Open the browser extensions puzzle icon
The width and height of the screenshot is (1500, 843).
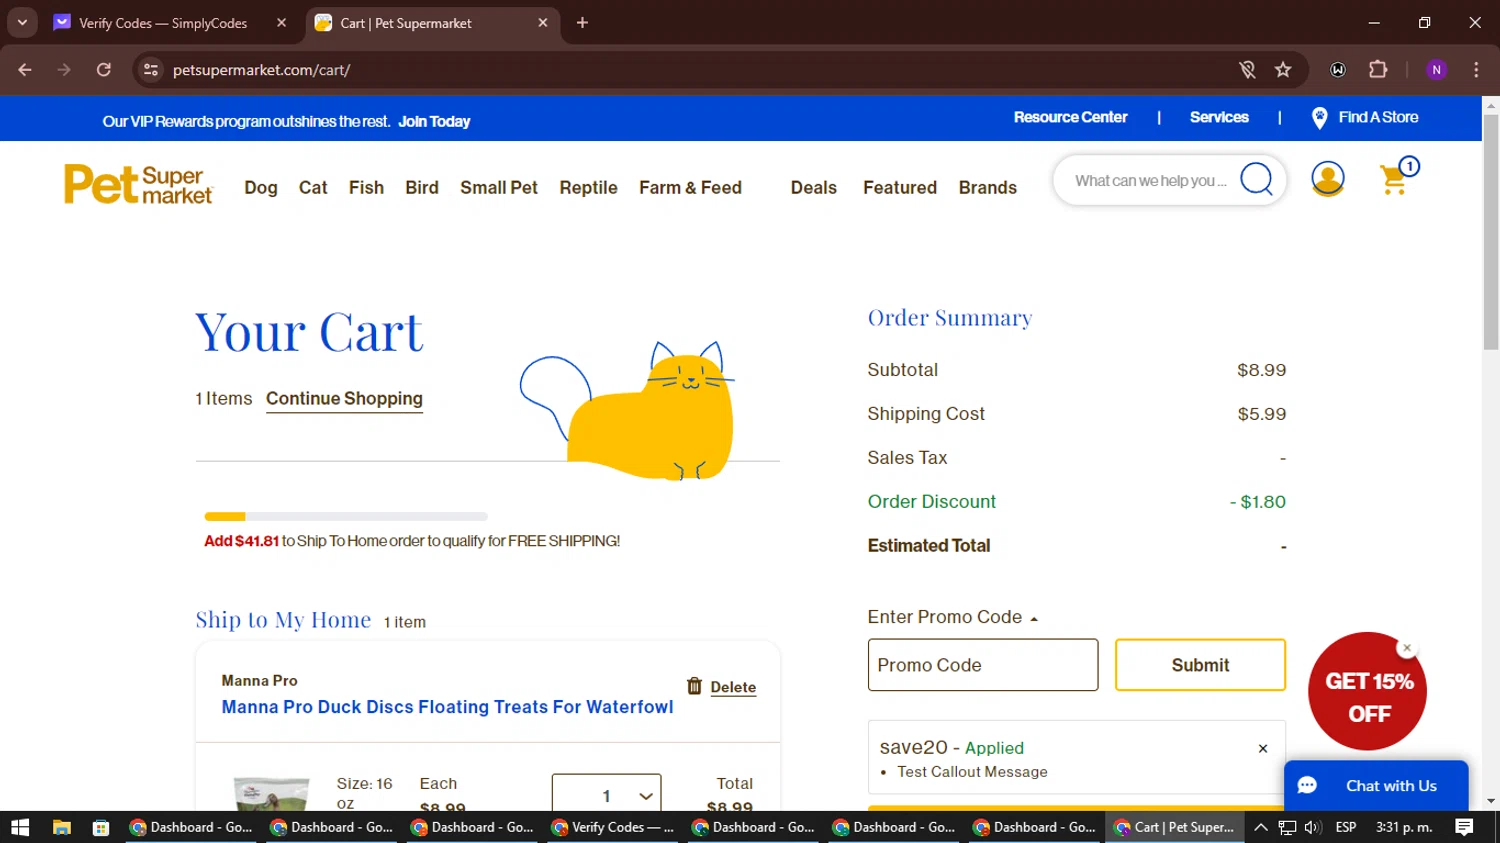point(1378,70)
